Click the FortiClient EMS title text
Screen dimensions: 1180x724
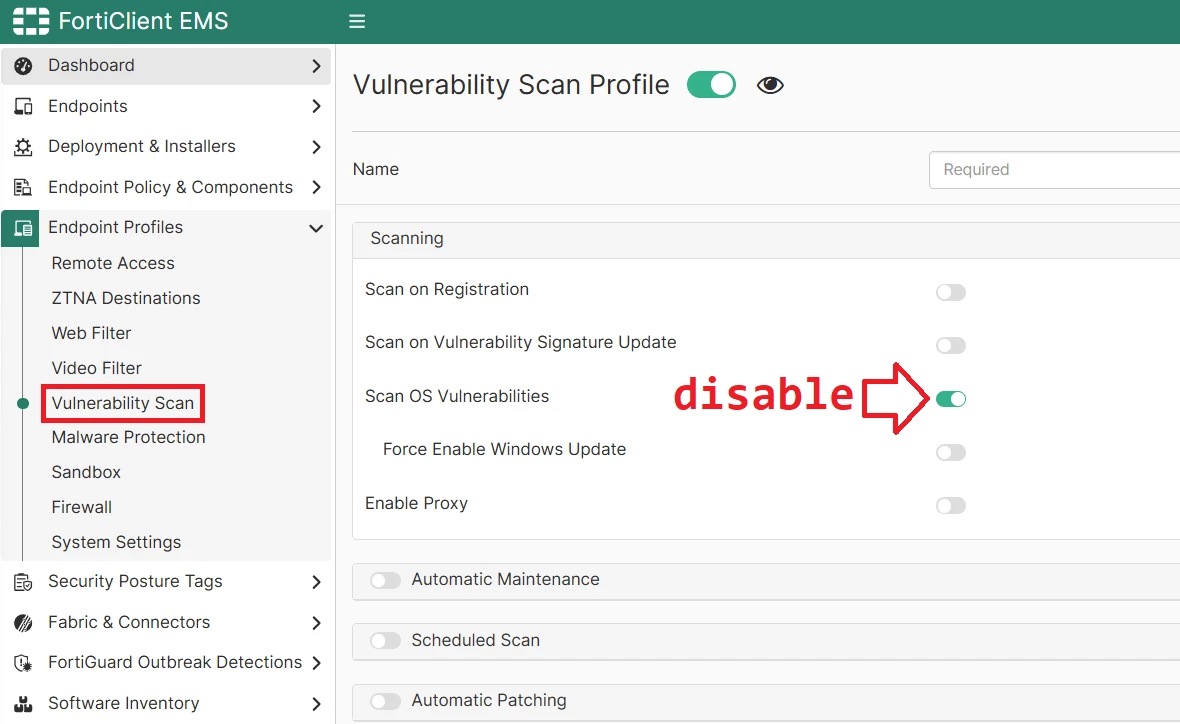pyautogui.click(x=143, y=21)
